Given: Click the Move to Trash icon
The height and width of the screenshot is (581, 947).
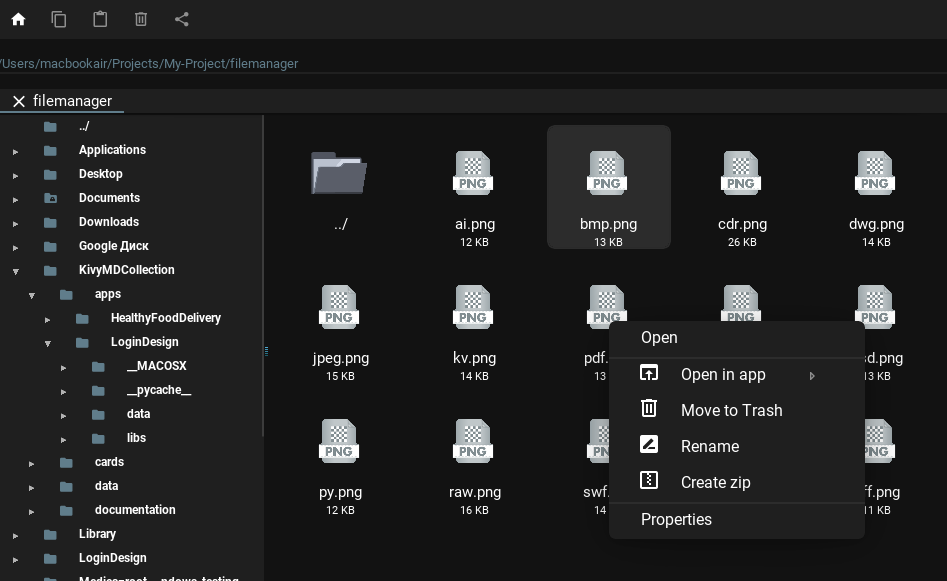Looking at the screenshot, I should coord(649,408).
